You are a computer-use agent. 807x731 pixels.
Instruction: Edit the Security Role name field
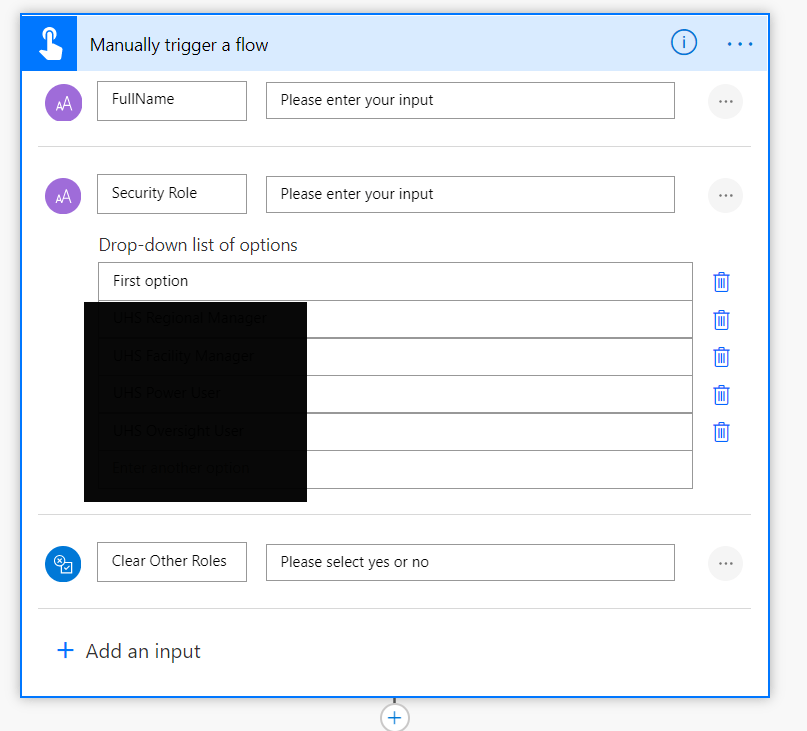point(171,194)
